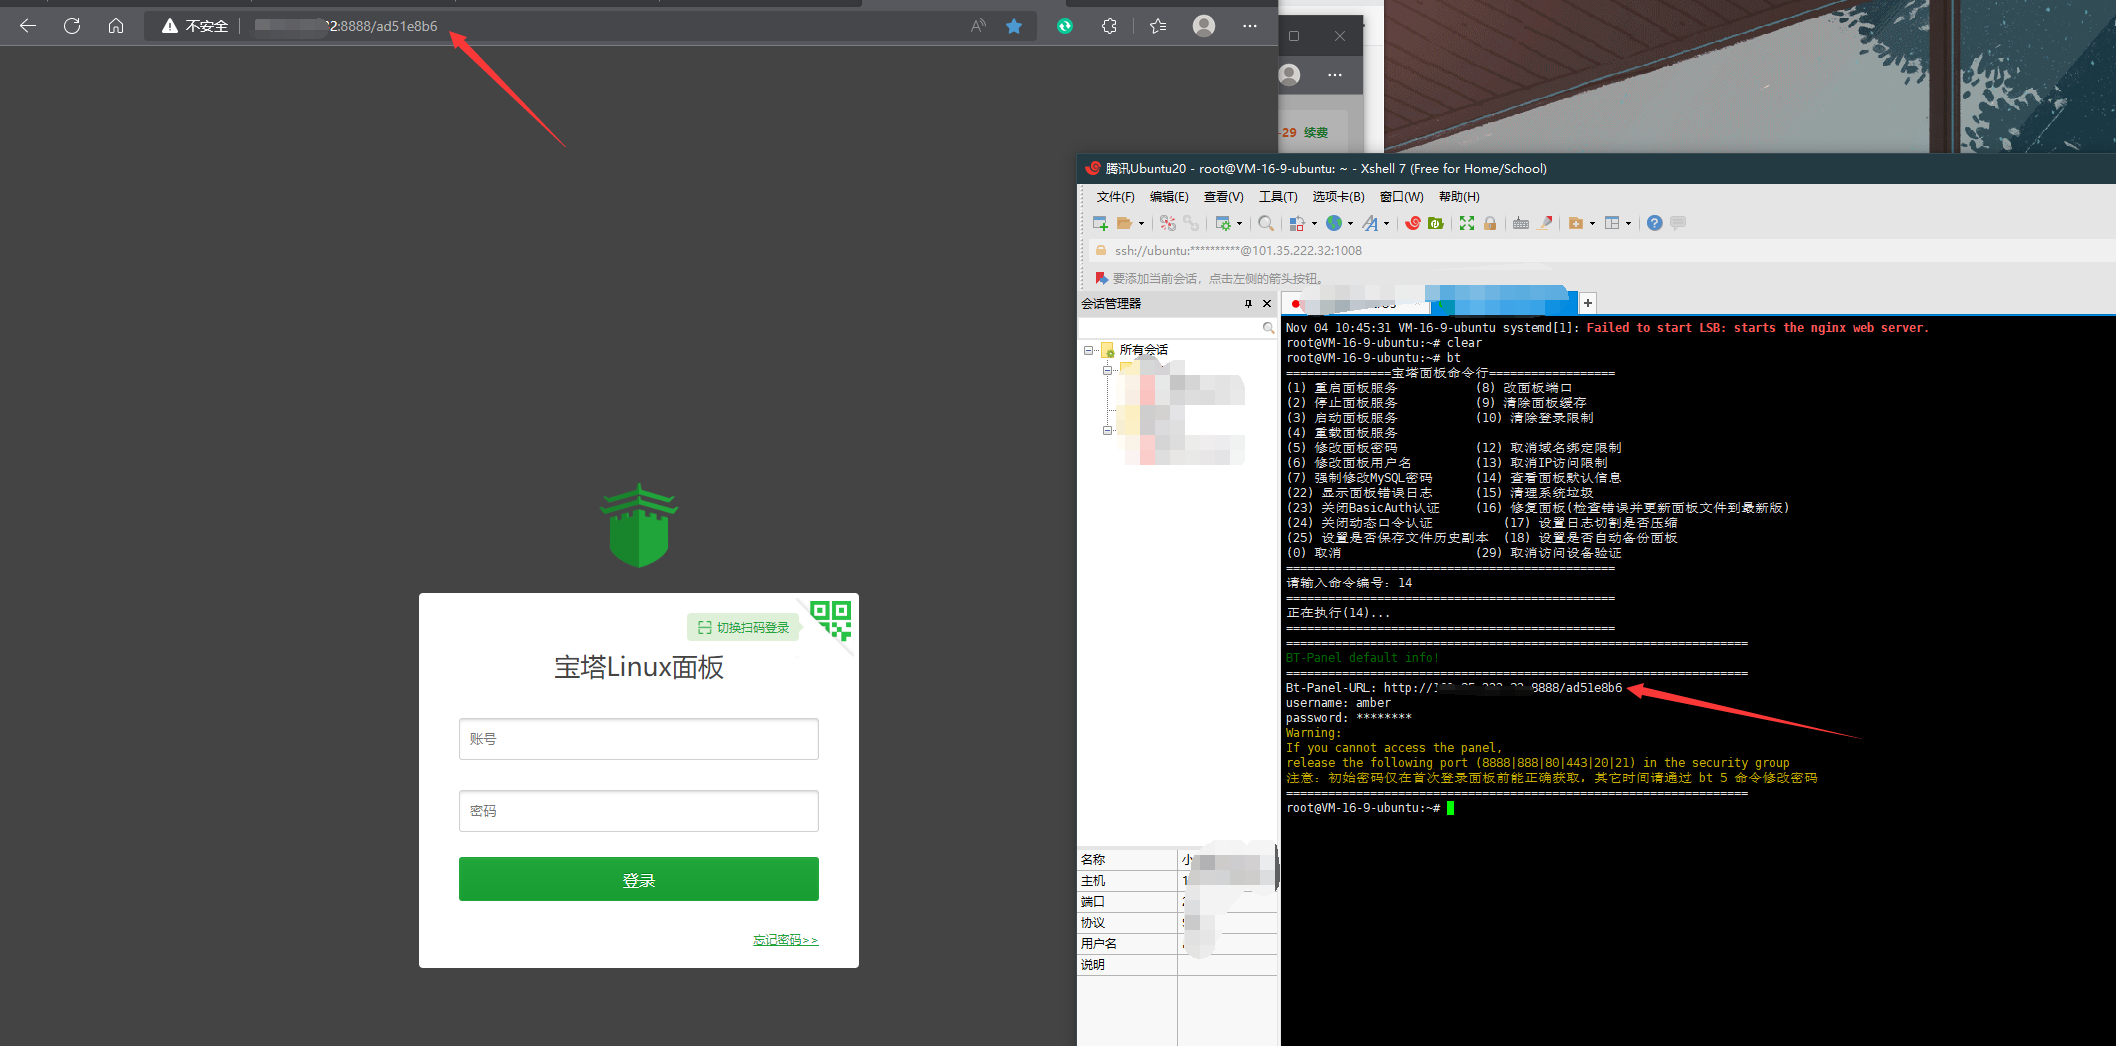Open session properties gear icon
This screenshot has width=2116, height=1046.
(1223, 223)
